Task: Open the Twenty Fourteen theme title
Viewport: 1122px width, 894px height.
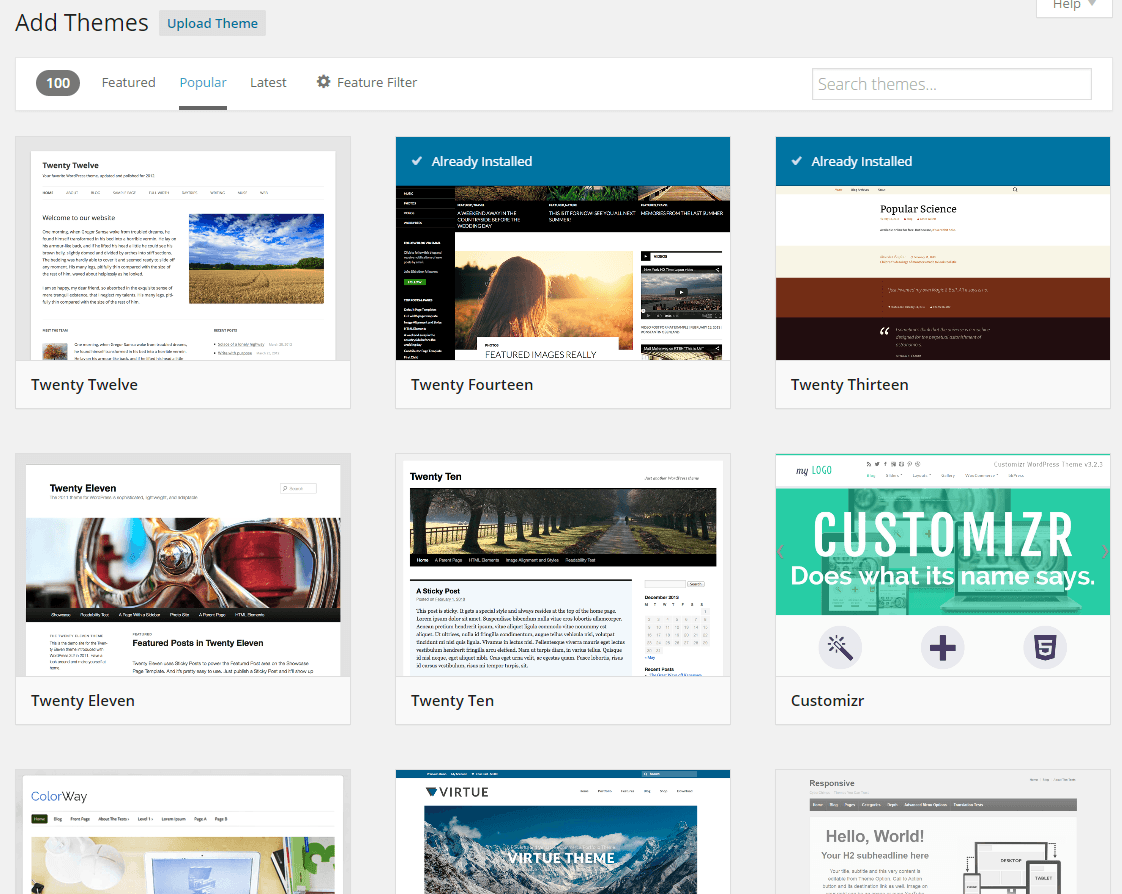Action: [472, 384]
